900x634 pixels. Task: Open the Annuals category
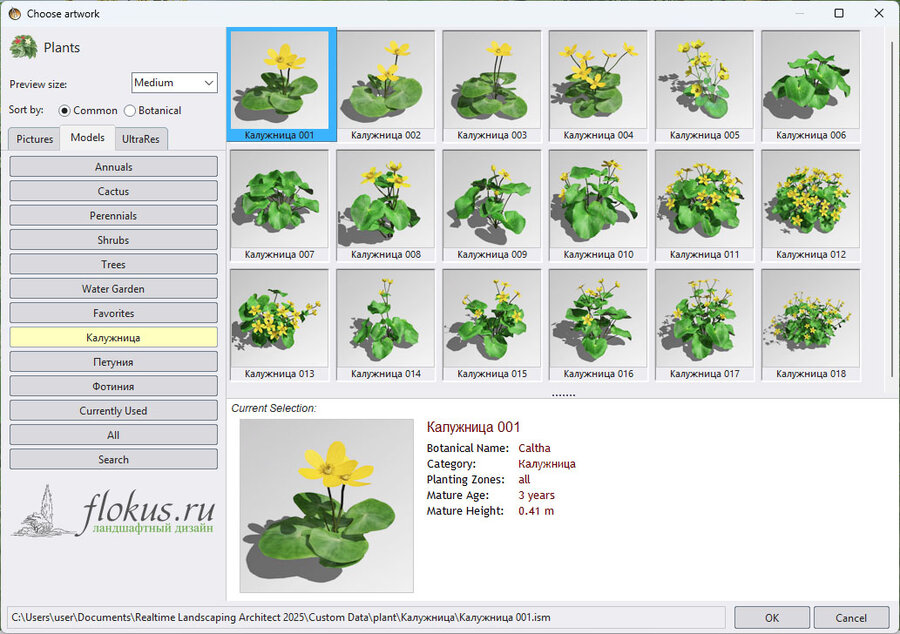114,167
